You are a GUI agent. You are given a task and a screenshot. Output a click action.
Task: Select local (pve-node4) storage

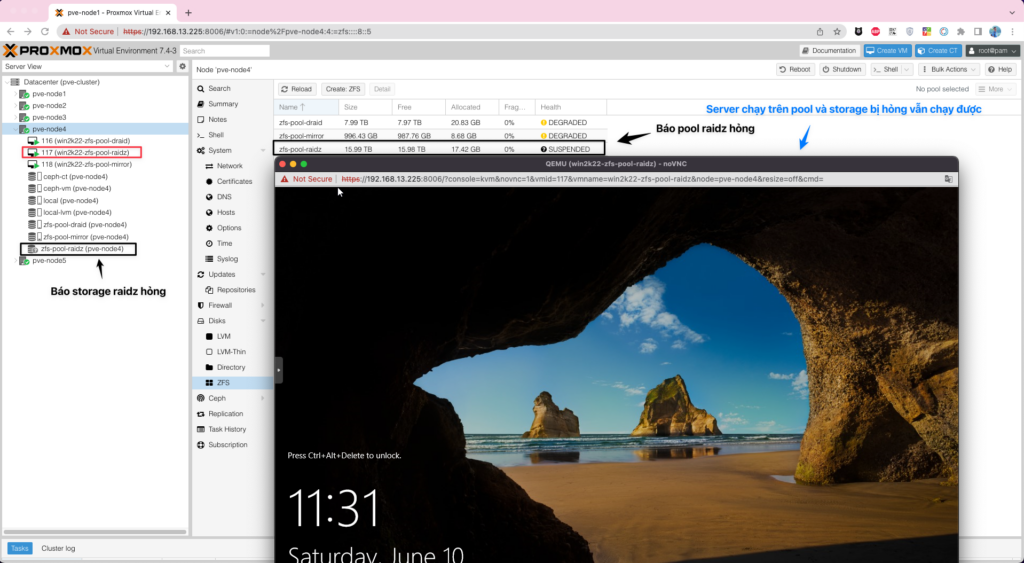coord(63,201)
